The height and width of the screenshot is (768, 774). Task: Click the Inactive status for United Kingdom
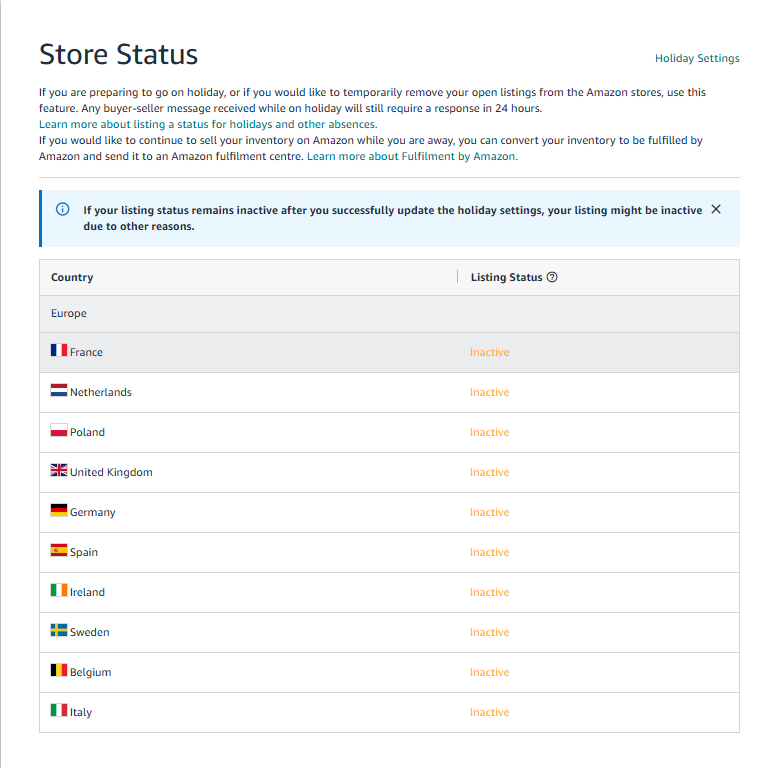point(490,472)
